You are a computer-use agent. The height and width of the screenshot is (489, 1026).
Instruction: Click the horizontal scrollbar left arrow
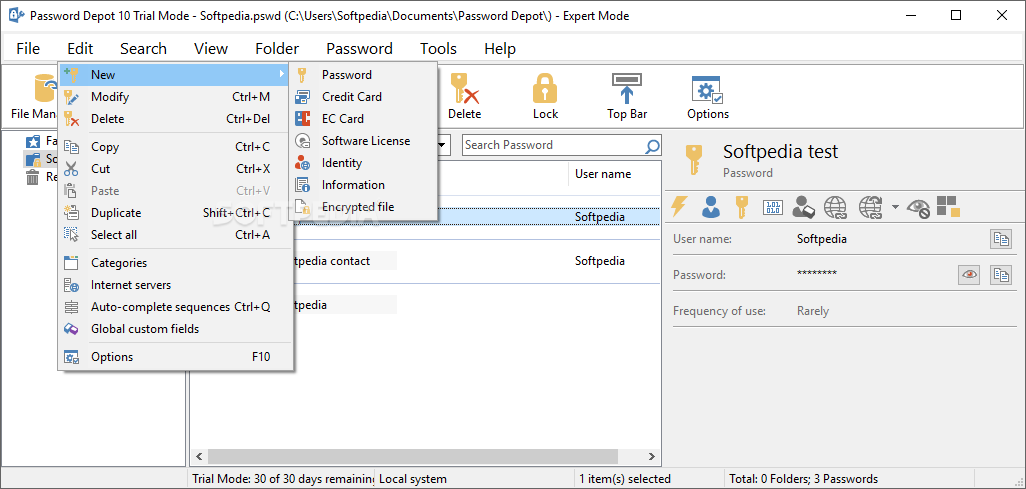[199, 456]
